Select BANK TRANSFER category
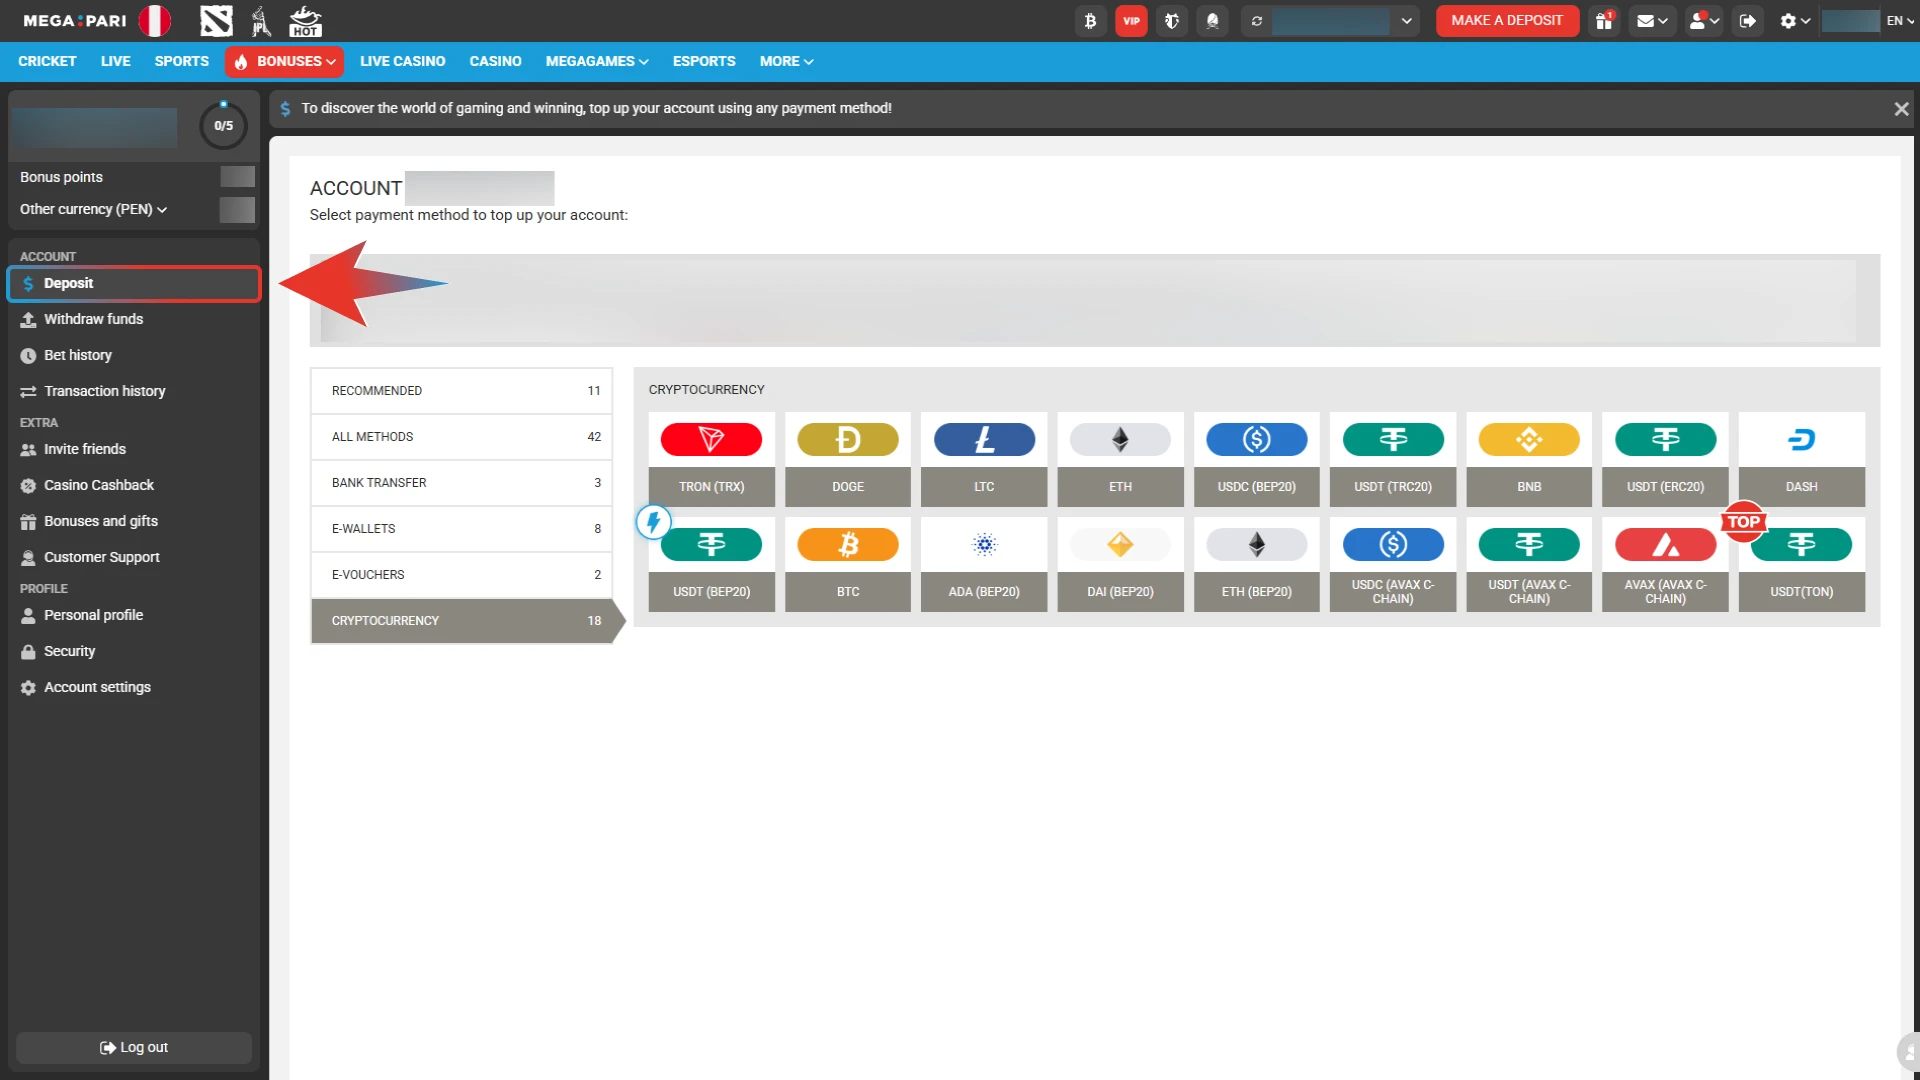Image resolution: width=1920 pixels, height=1080 pixels. click(x=461, y=483)
